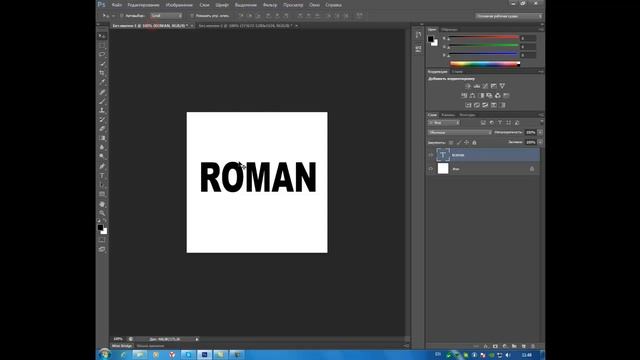
Task: Select the Rectangle shape tool
Action: point(102,194)
